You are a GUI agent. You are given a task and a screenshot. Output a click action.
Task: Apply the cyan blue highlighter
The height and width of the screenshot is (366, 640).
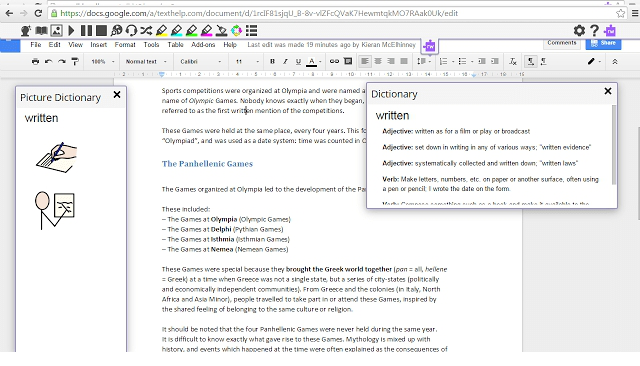[176, 31]
